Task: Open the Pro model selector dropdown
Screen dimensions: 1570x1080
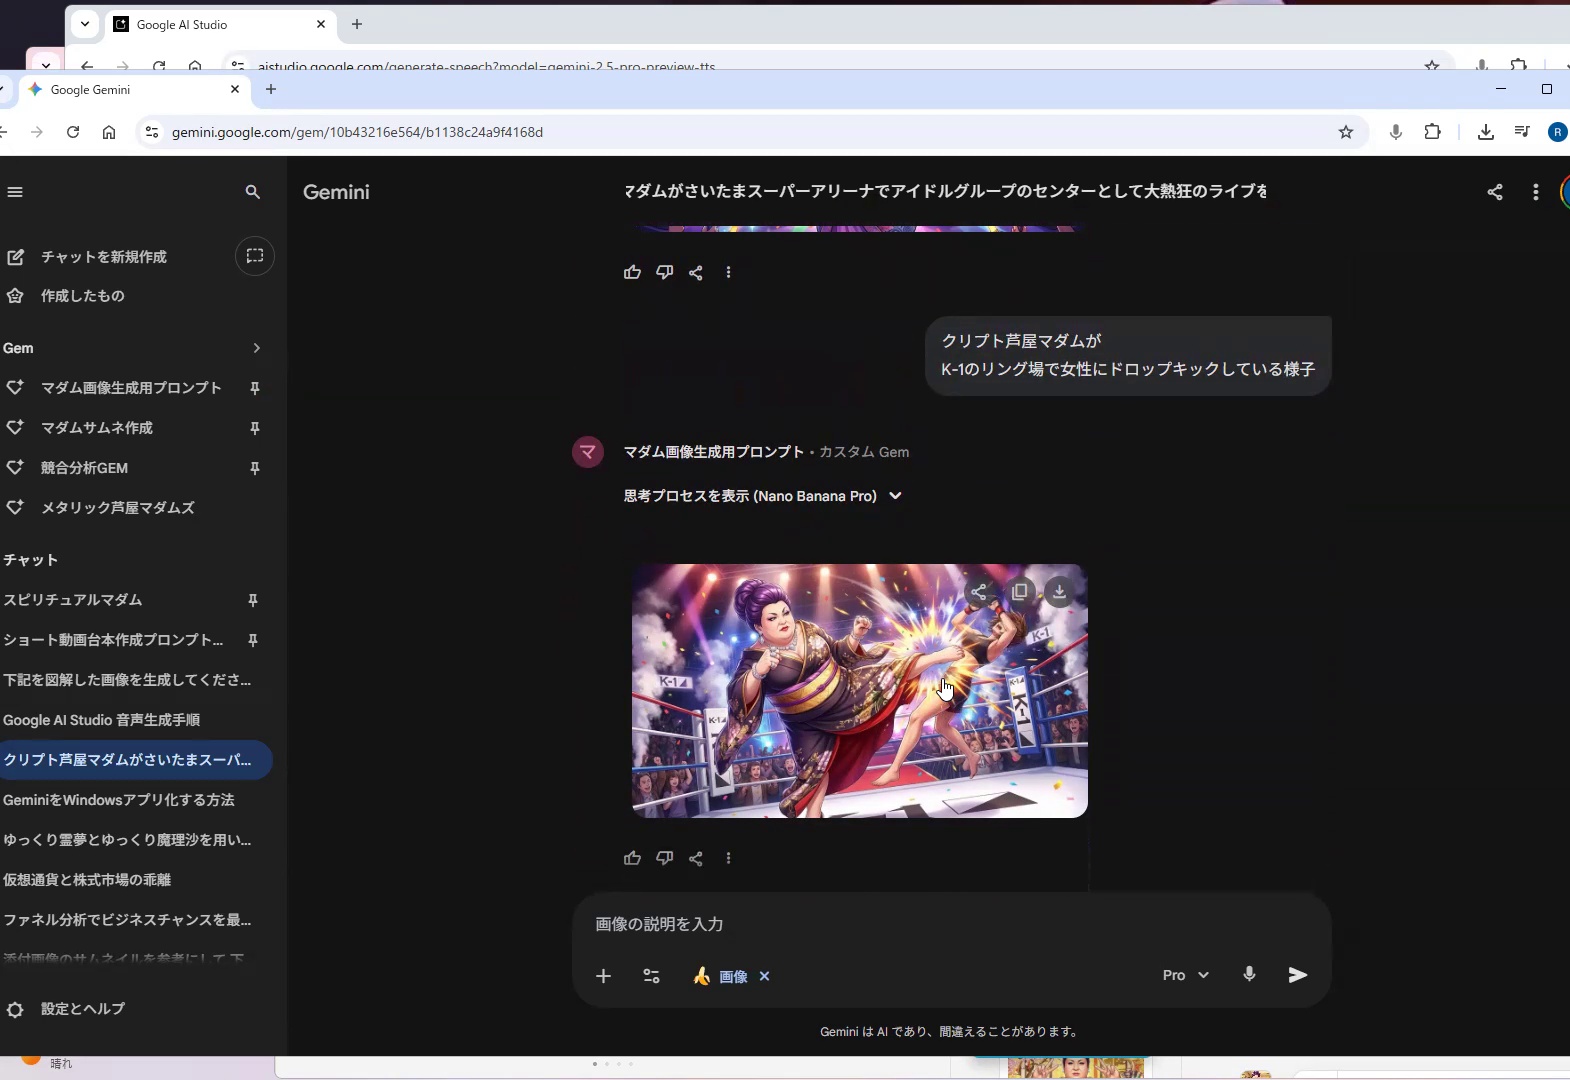Action: click(1186, 975)
